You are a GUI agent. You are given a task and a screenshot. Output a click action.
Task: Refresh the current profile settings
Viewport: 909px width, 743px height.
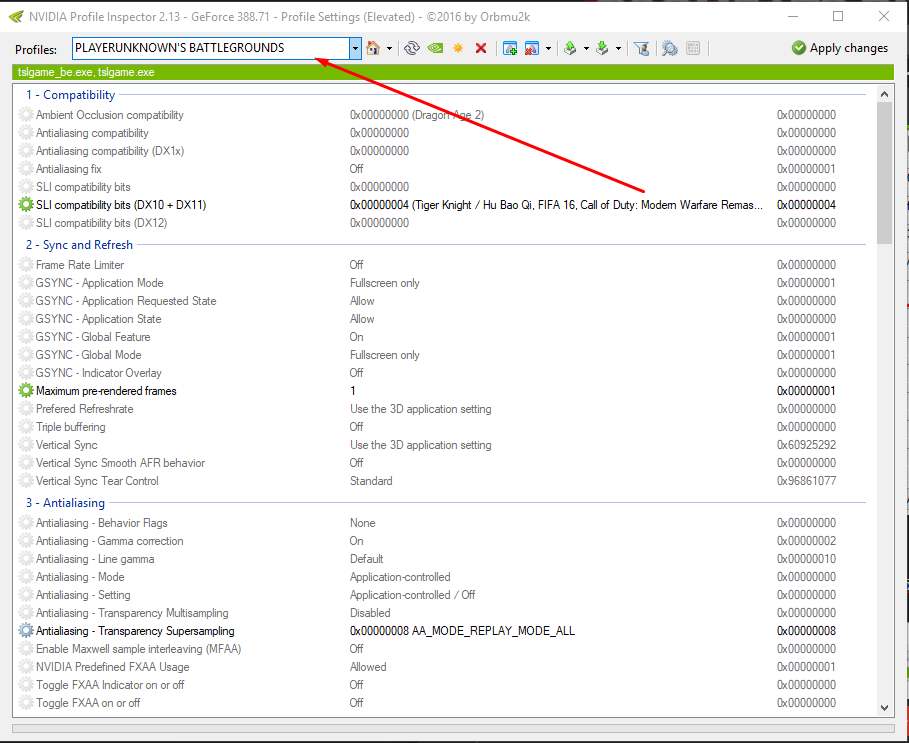coord(412,48)
